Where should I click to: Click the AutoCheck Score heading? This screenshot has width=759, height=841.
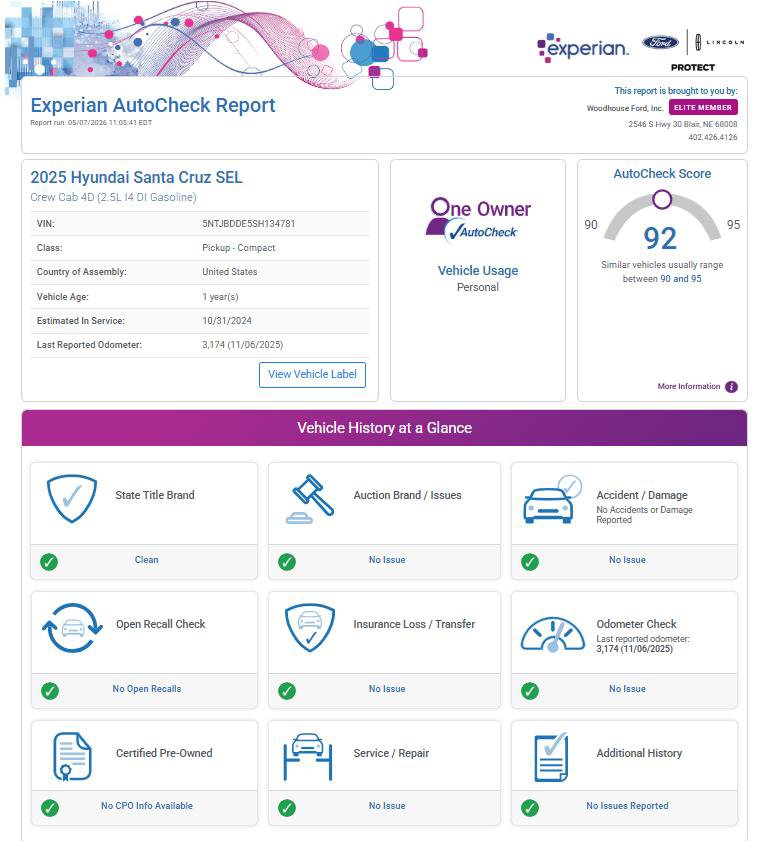(x=662, y=174)
